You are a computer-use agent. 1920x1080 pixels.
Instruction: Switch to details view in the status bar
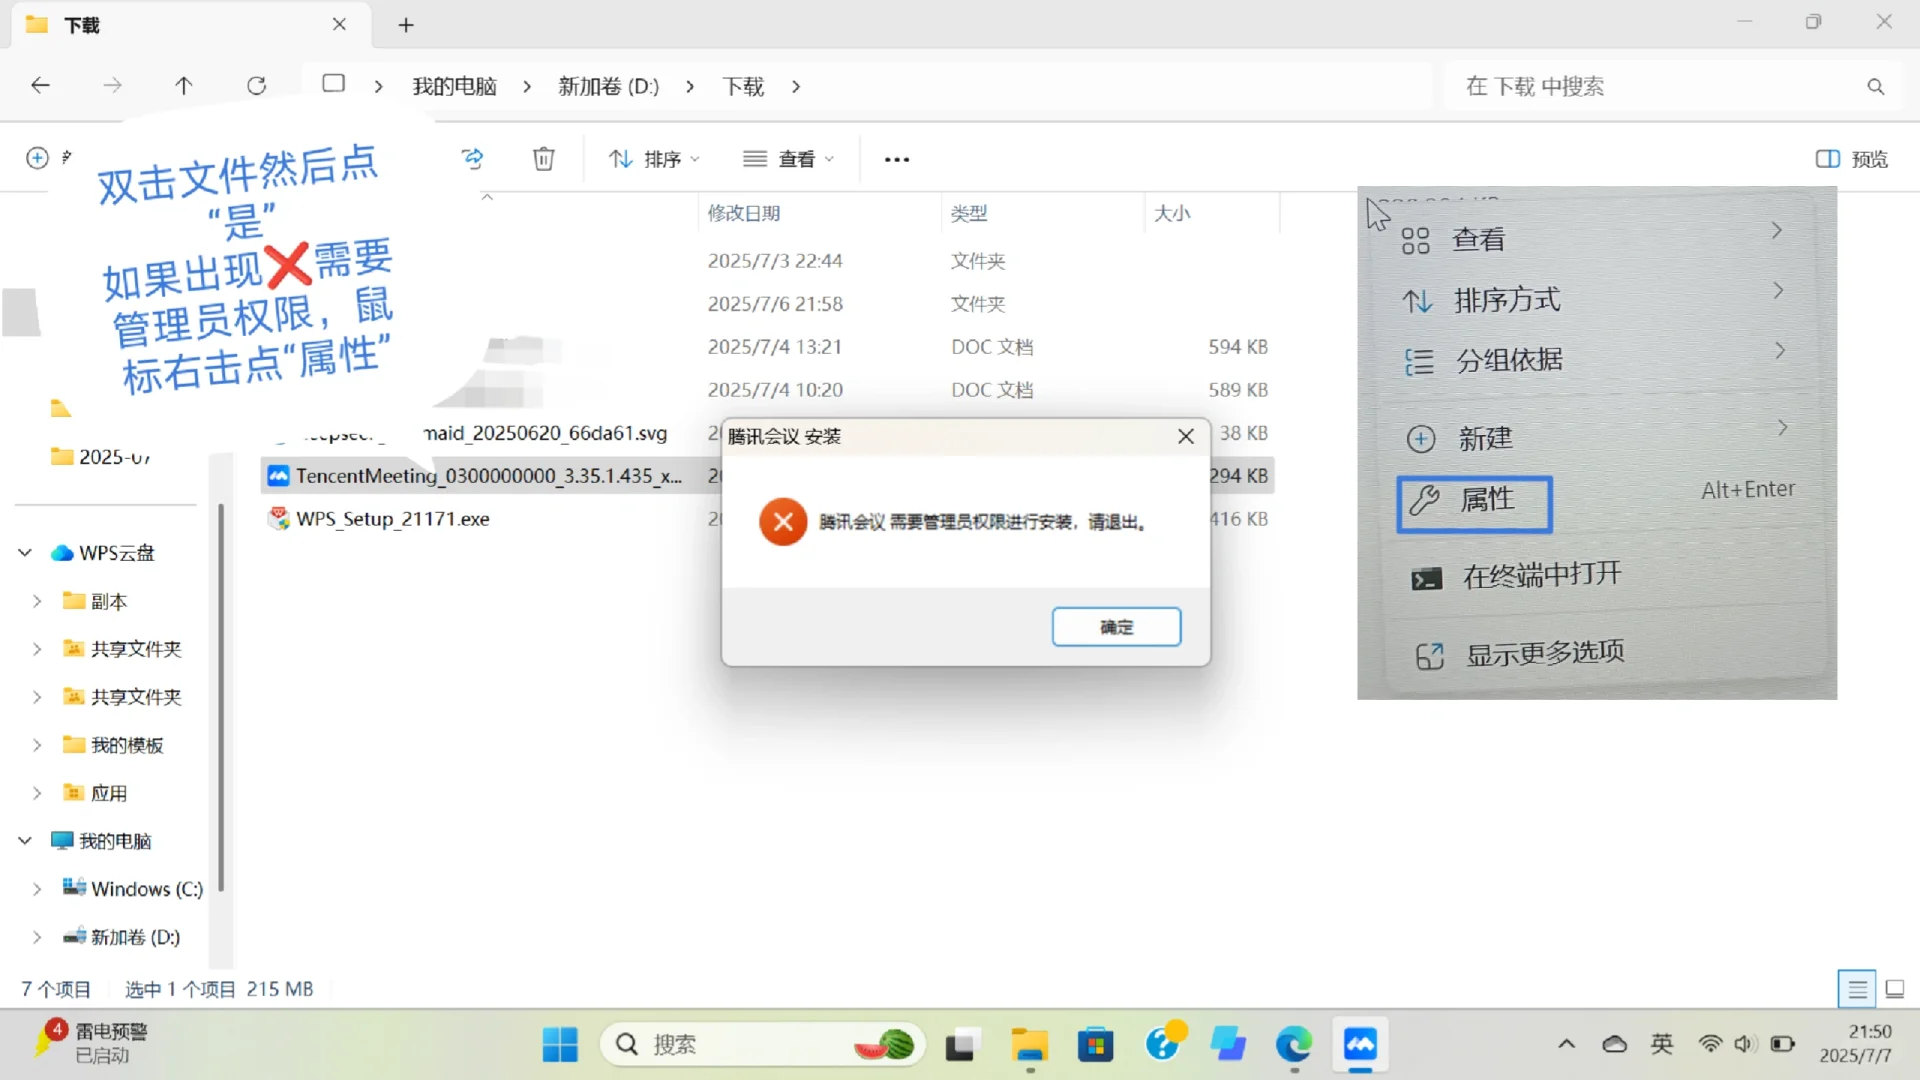pos(1857,988)
